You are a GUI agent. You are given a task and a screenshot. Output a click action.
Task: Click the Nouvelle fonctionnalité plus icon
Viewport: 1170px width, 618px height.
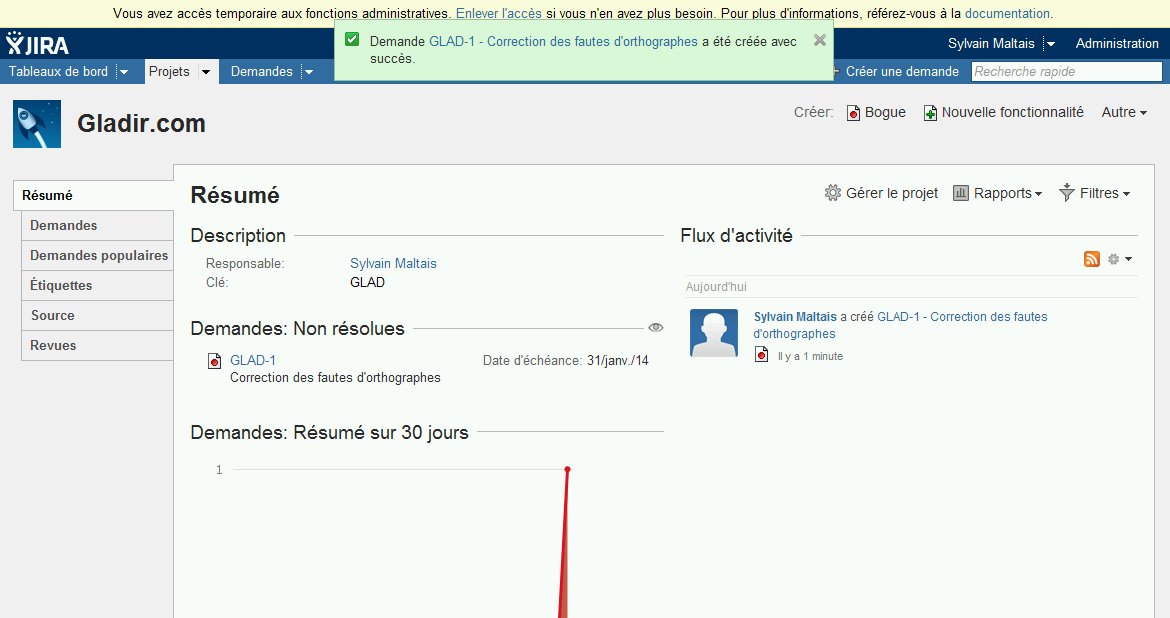click(930, 113)
